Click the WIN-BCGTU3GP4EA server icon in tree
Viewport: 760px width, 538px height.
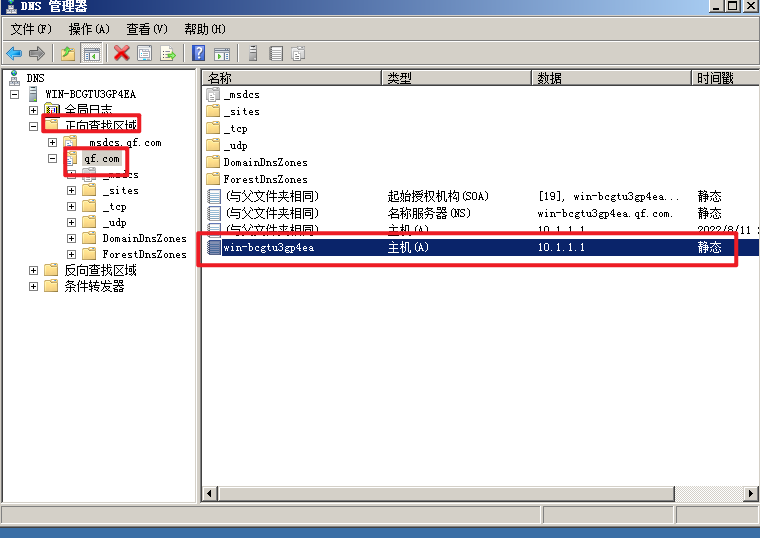pos(33,94)
